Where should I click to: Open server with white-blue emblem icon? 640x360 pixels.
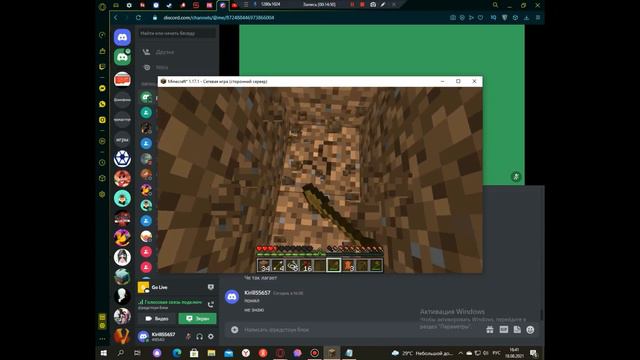click(x=122, y=158)
